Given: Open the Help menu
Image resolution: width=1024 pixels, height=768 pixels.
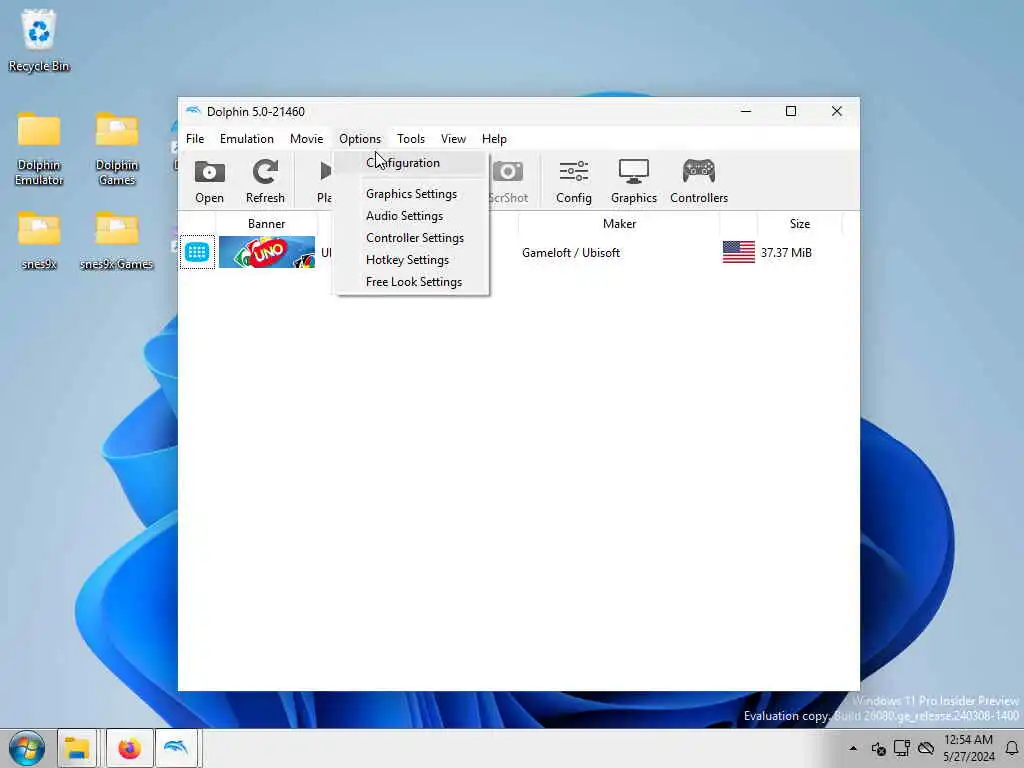Looking at the screenshot, I should [x=494, y=138].
